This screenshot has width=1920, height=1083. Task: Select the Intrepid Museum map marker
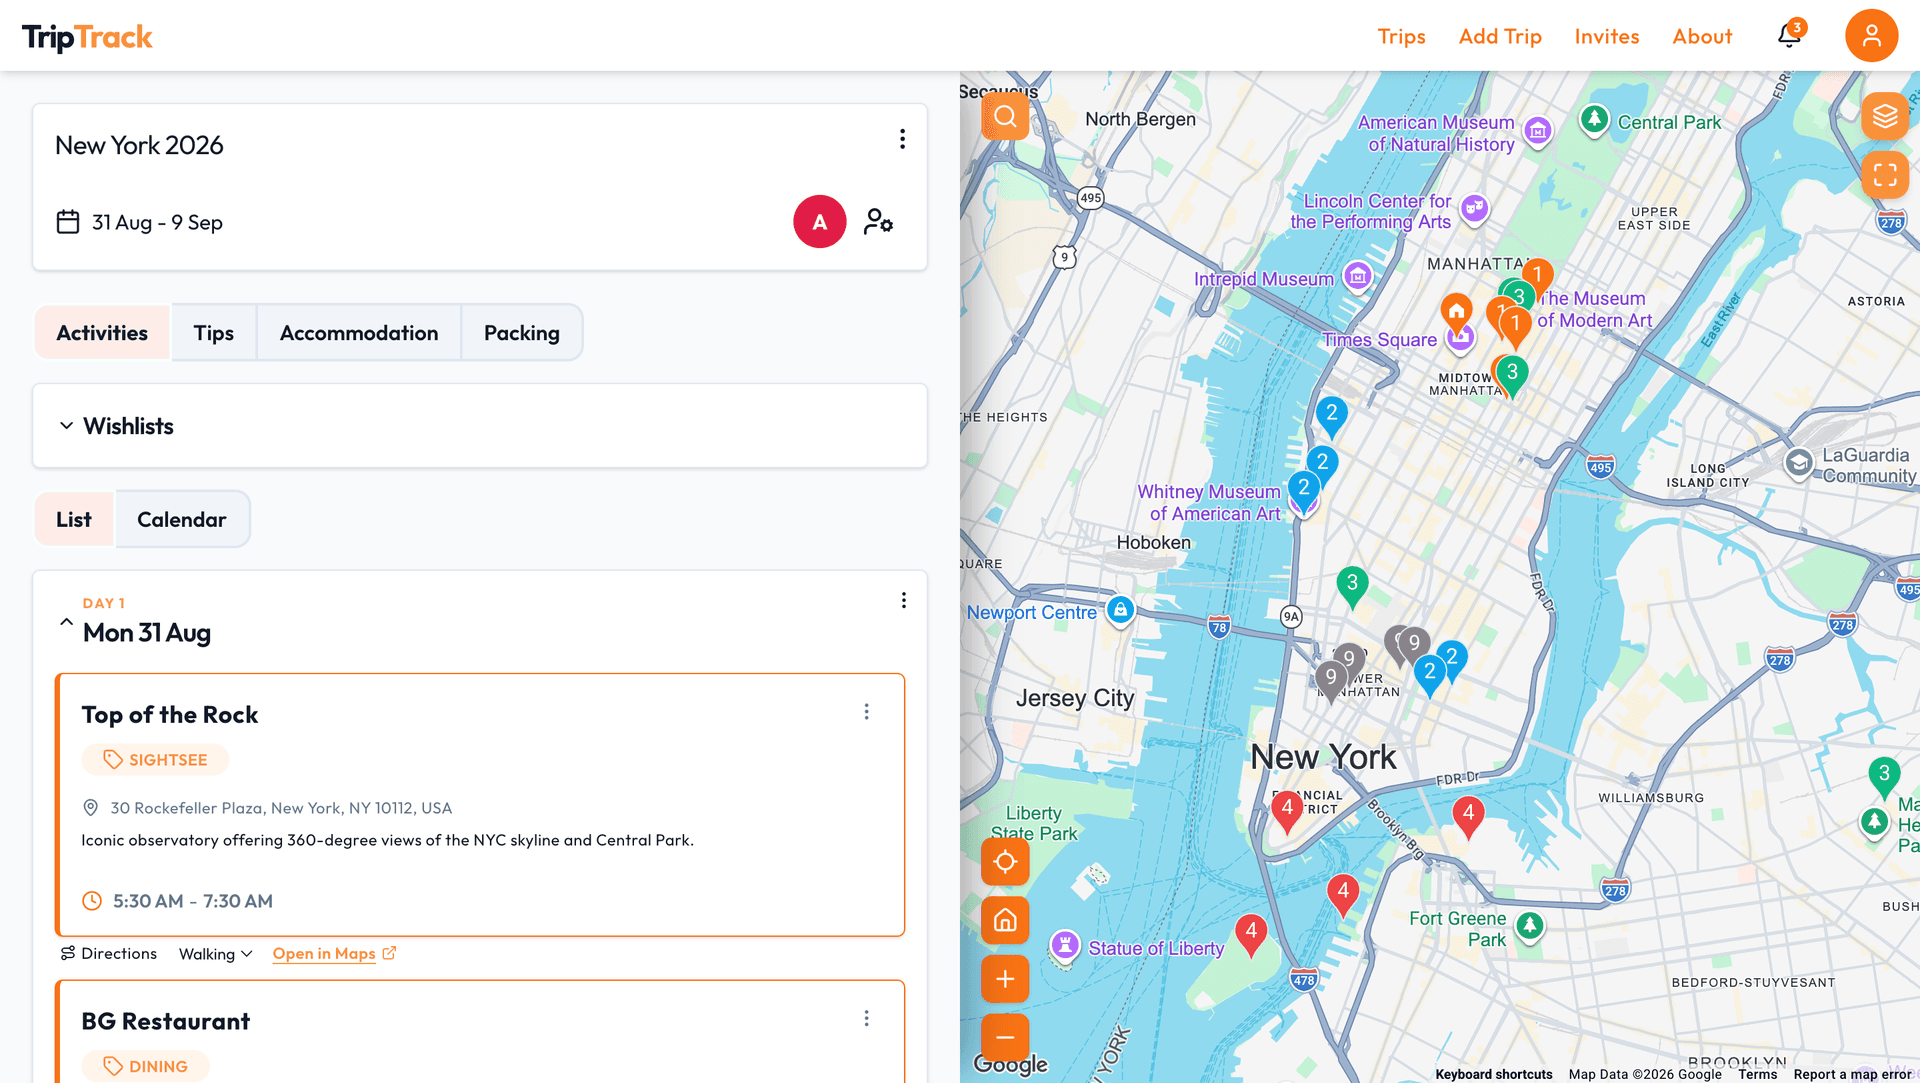[x=1357, y=275]
